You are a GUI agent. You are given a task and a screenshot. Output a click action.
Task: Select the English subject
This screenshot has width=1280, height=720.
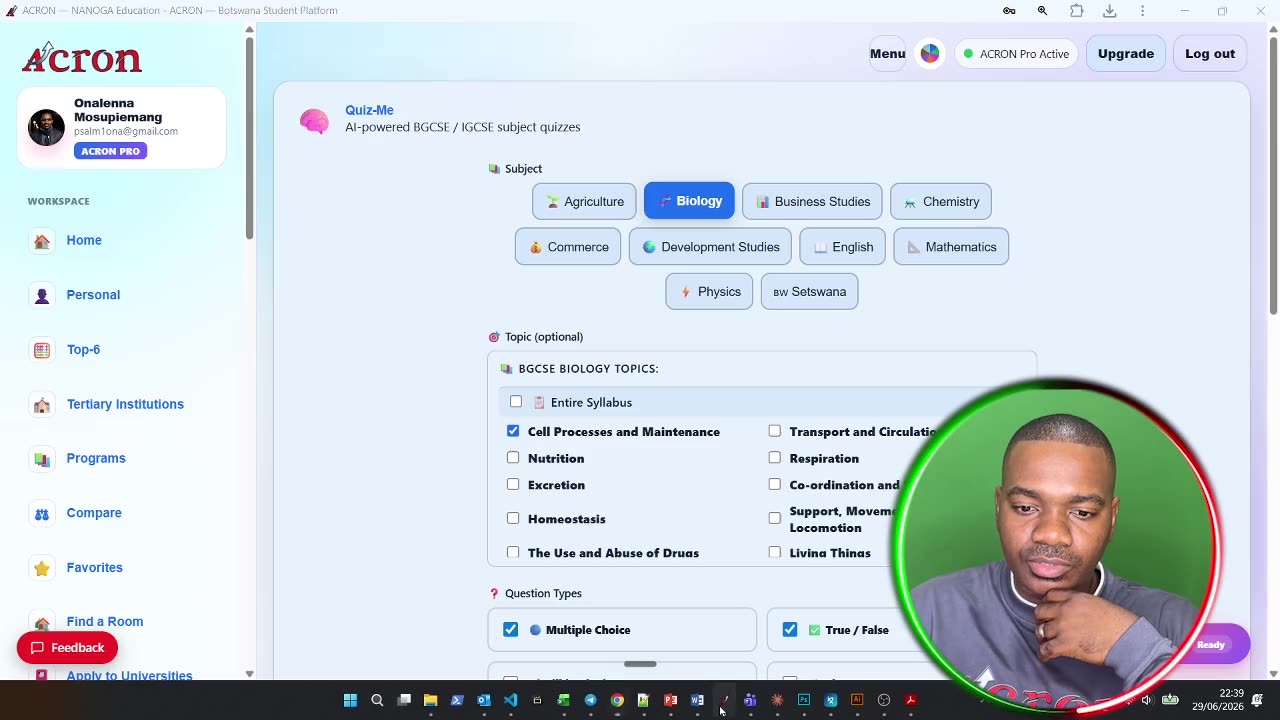(x=842, y=247)
